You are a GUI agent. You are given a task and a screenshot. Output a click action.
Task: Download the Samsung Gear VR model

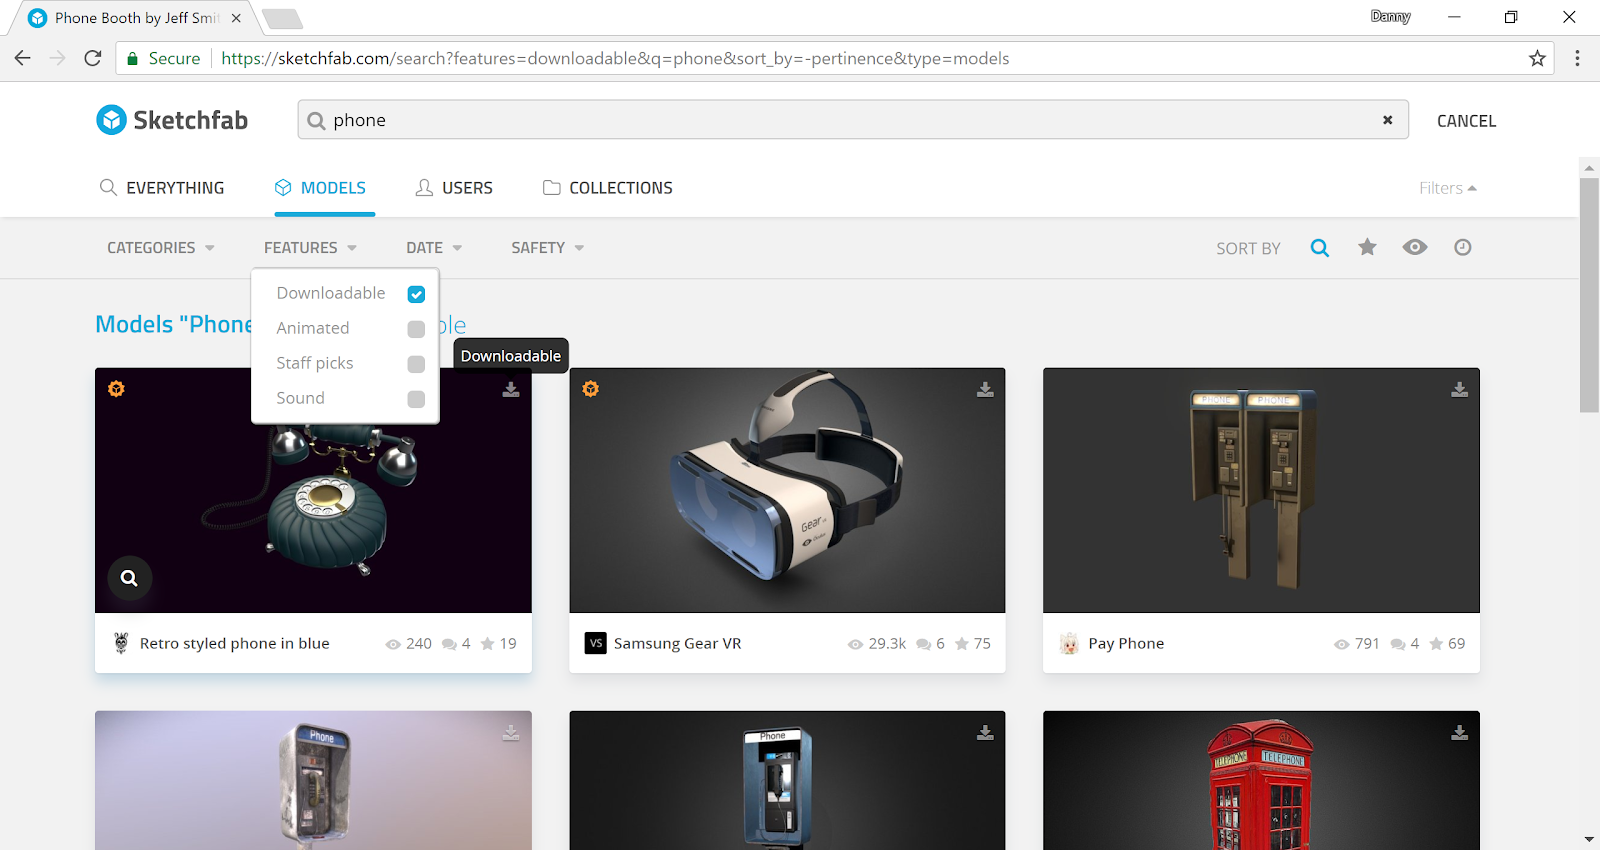pyautogui.click(x=985, y=389)
